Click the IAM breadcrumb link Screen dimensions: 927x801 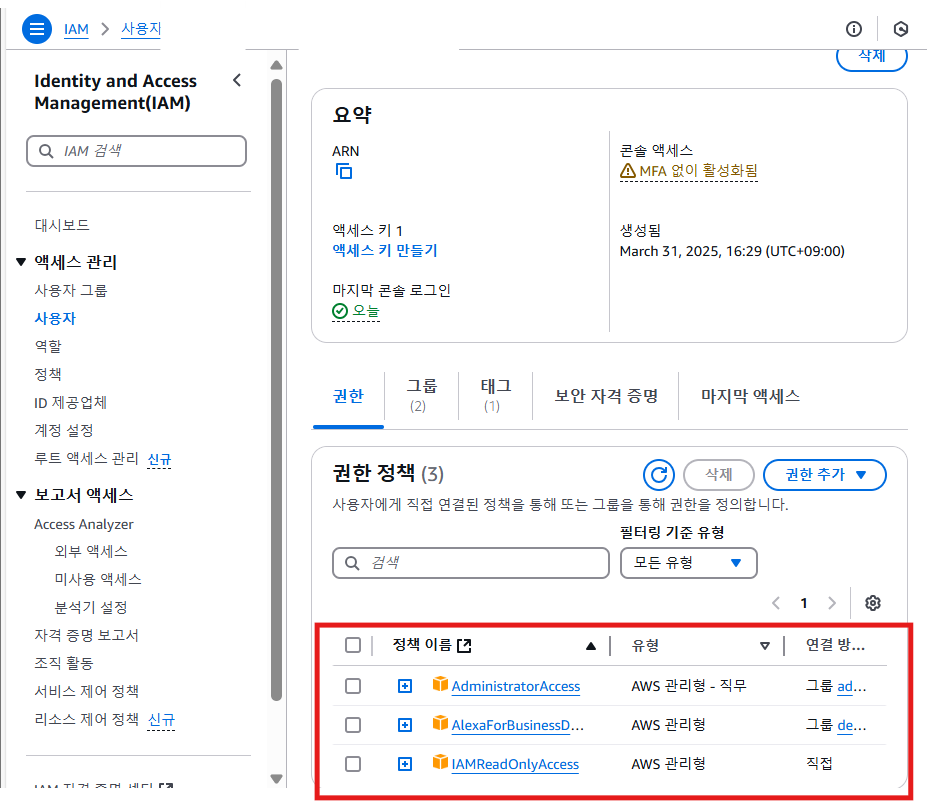pyautogui.click(x=76, y=29)
